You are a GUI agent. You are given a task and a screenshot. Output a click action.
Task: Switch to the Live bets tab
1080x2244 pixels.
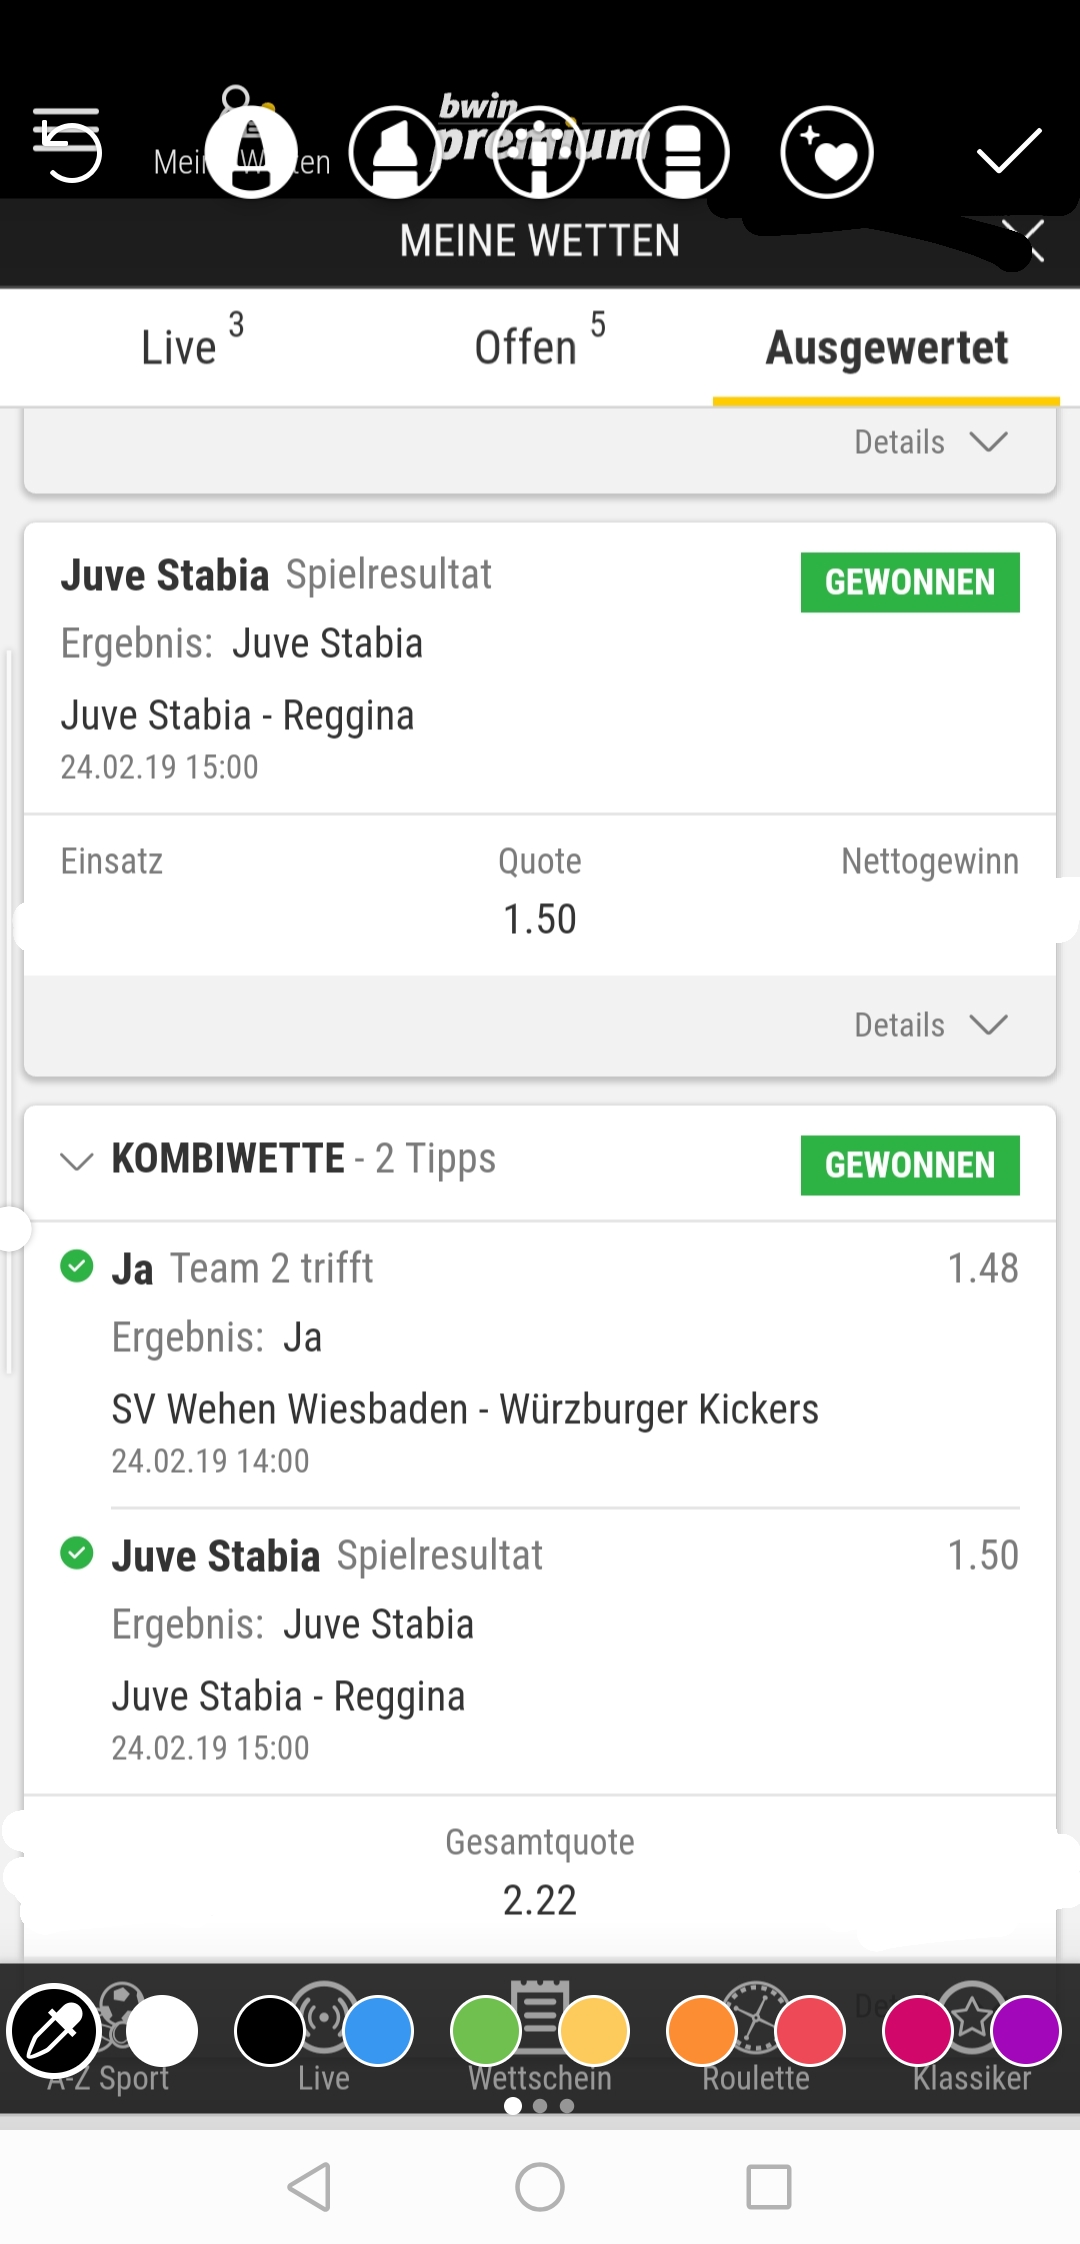192,346
